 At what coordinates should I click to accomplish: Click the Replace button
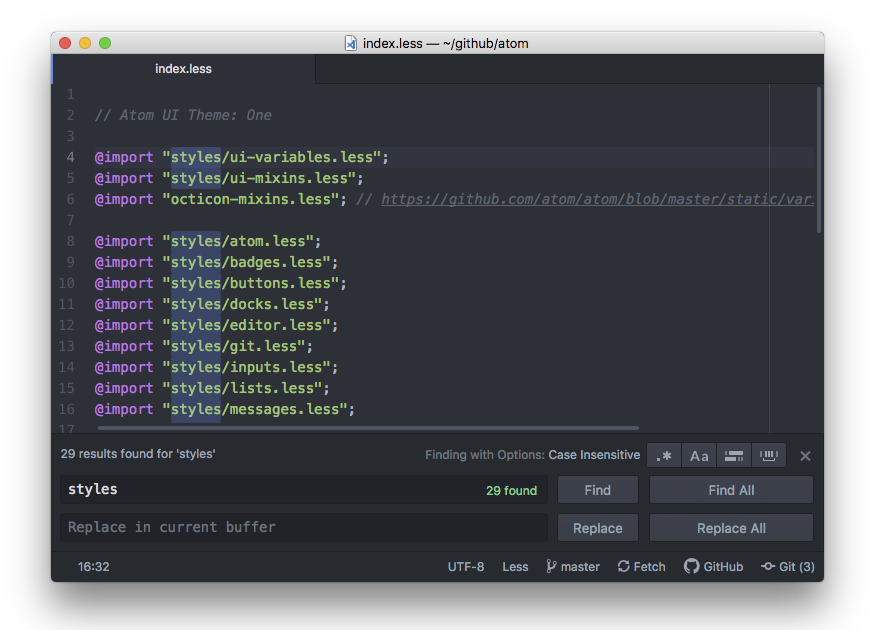pos(598,528)
